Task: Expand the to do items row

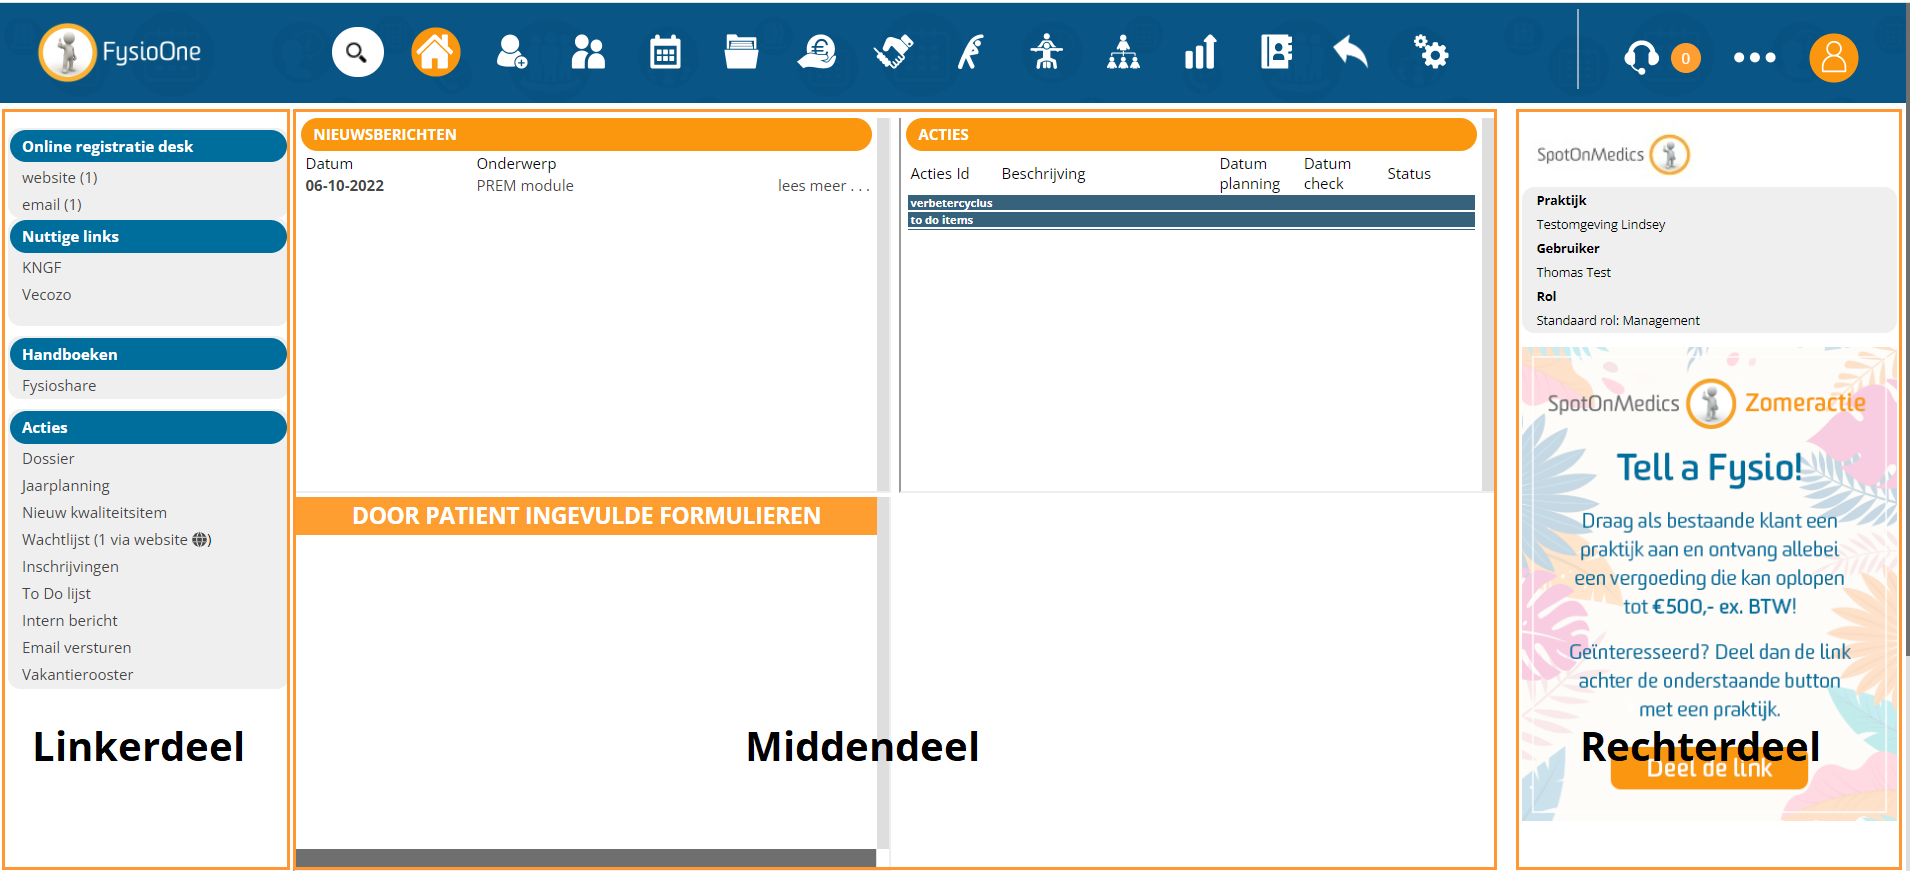Action: click(x=1190, y=220)
